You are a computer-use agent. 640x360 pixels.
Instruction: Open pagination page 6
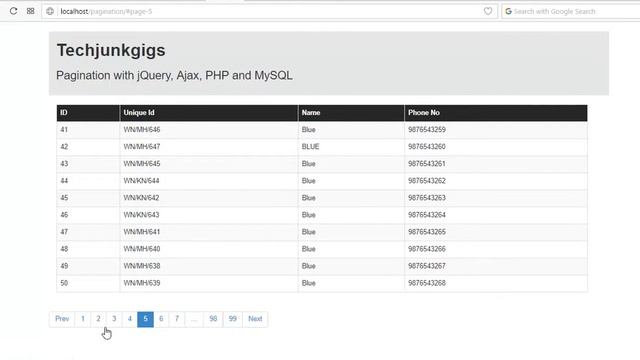(161, 319)
